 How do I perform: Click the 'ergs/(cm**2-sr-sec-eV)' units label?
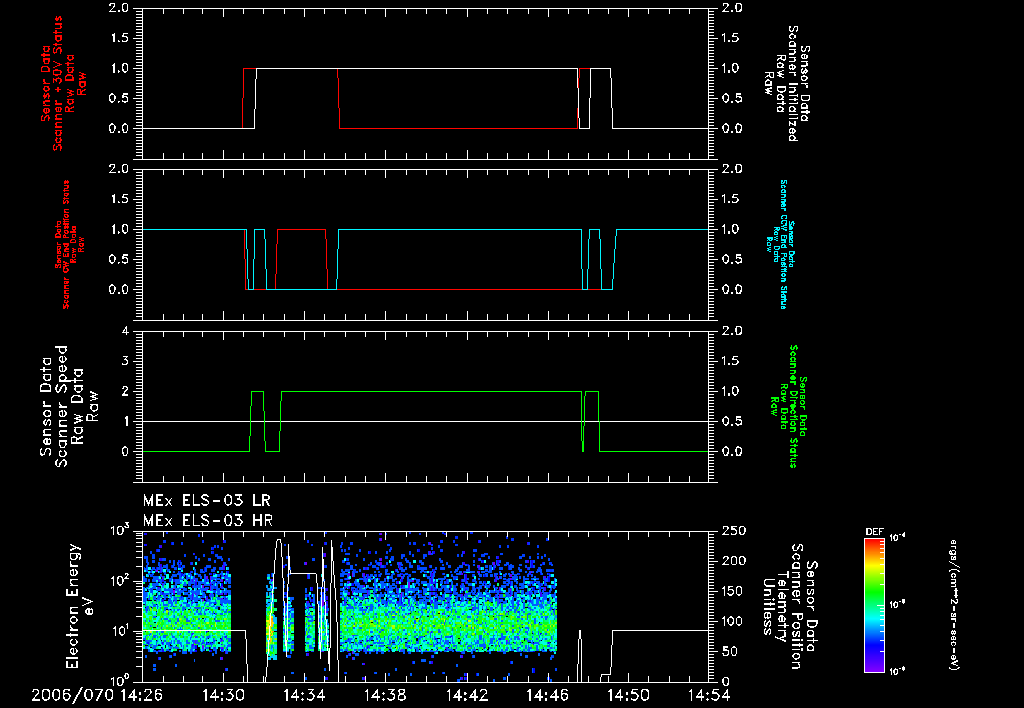click(953, 604)
